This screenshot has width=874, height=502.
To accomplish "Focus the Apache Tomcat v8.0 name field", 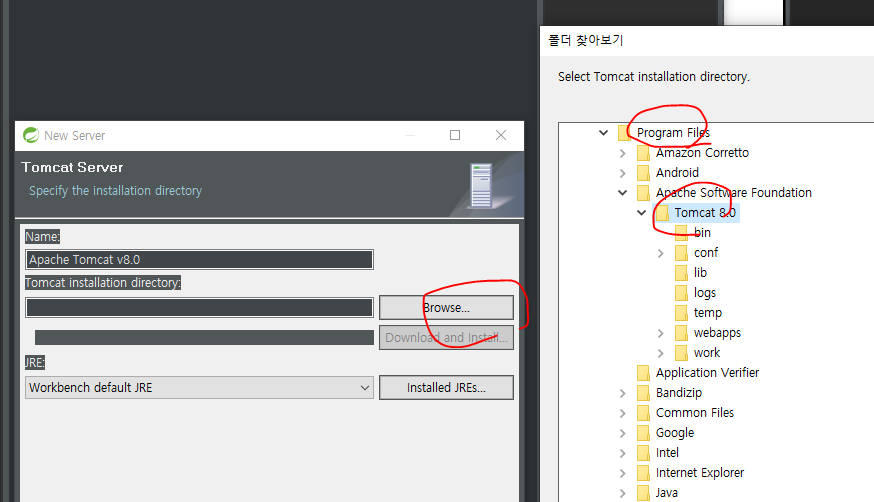I will pos(199,260).
